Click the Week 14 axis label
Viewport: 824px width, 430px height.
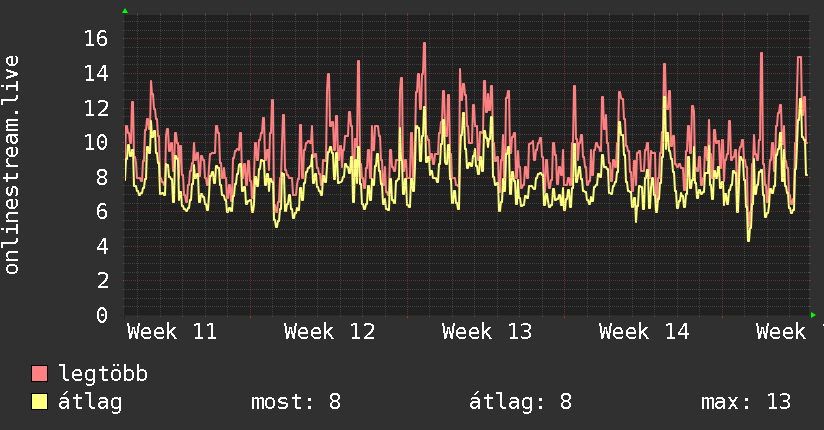pyautogui.click(x=644, y=332)
